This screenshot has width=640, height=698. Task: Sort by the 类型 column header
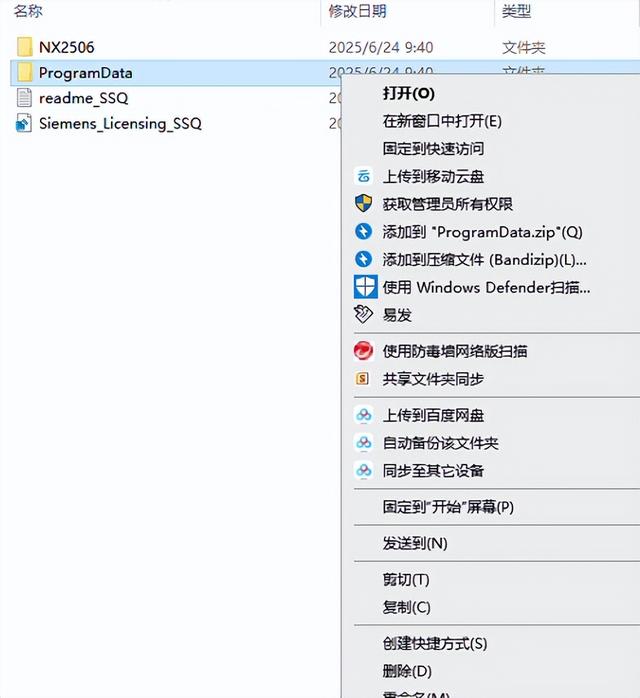pyautogui.click(x=516, y=11)
